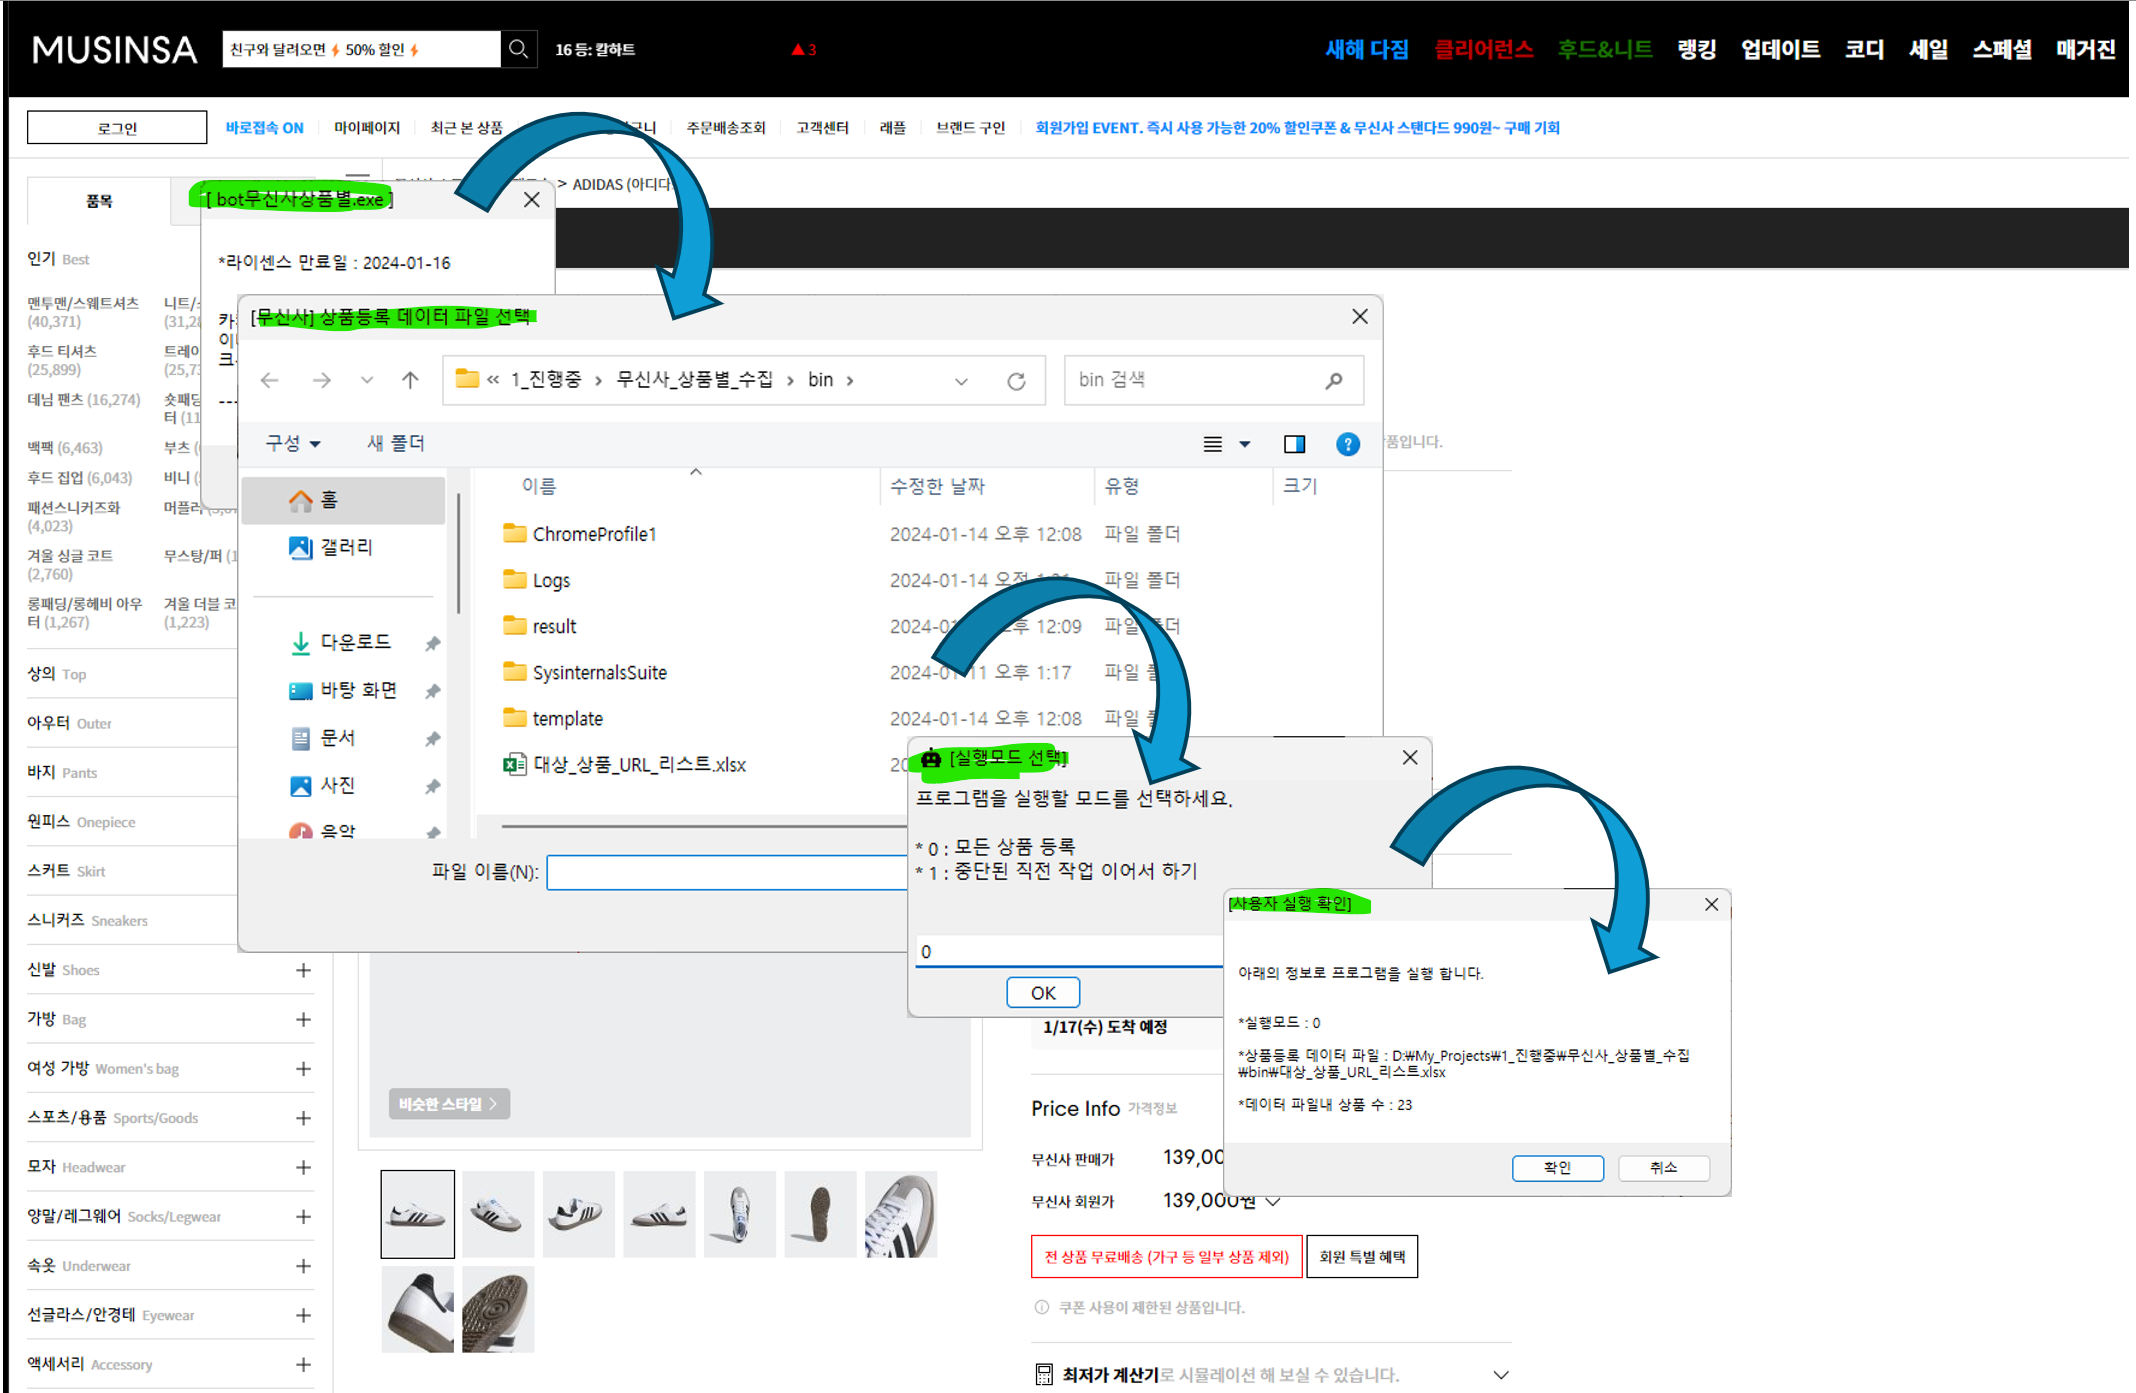Click the bin search magnifier icon
The image size is (2136, 1393).
click(x=1334, y=381)
